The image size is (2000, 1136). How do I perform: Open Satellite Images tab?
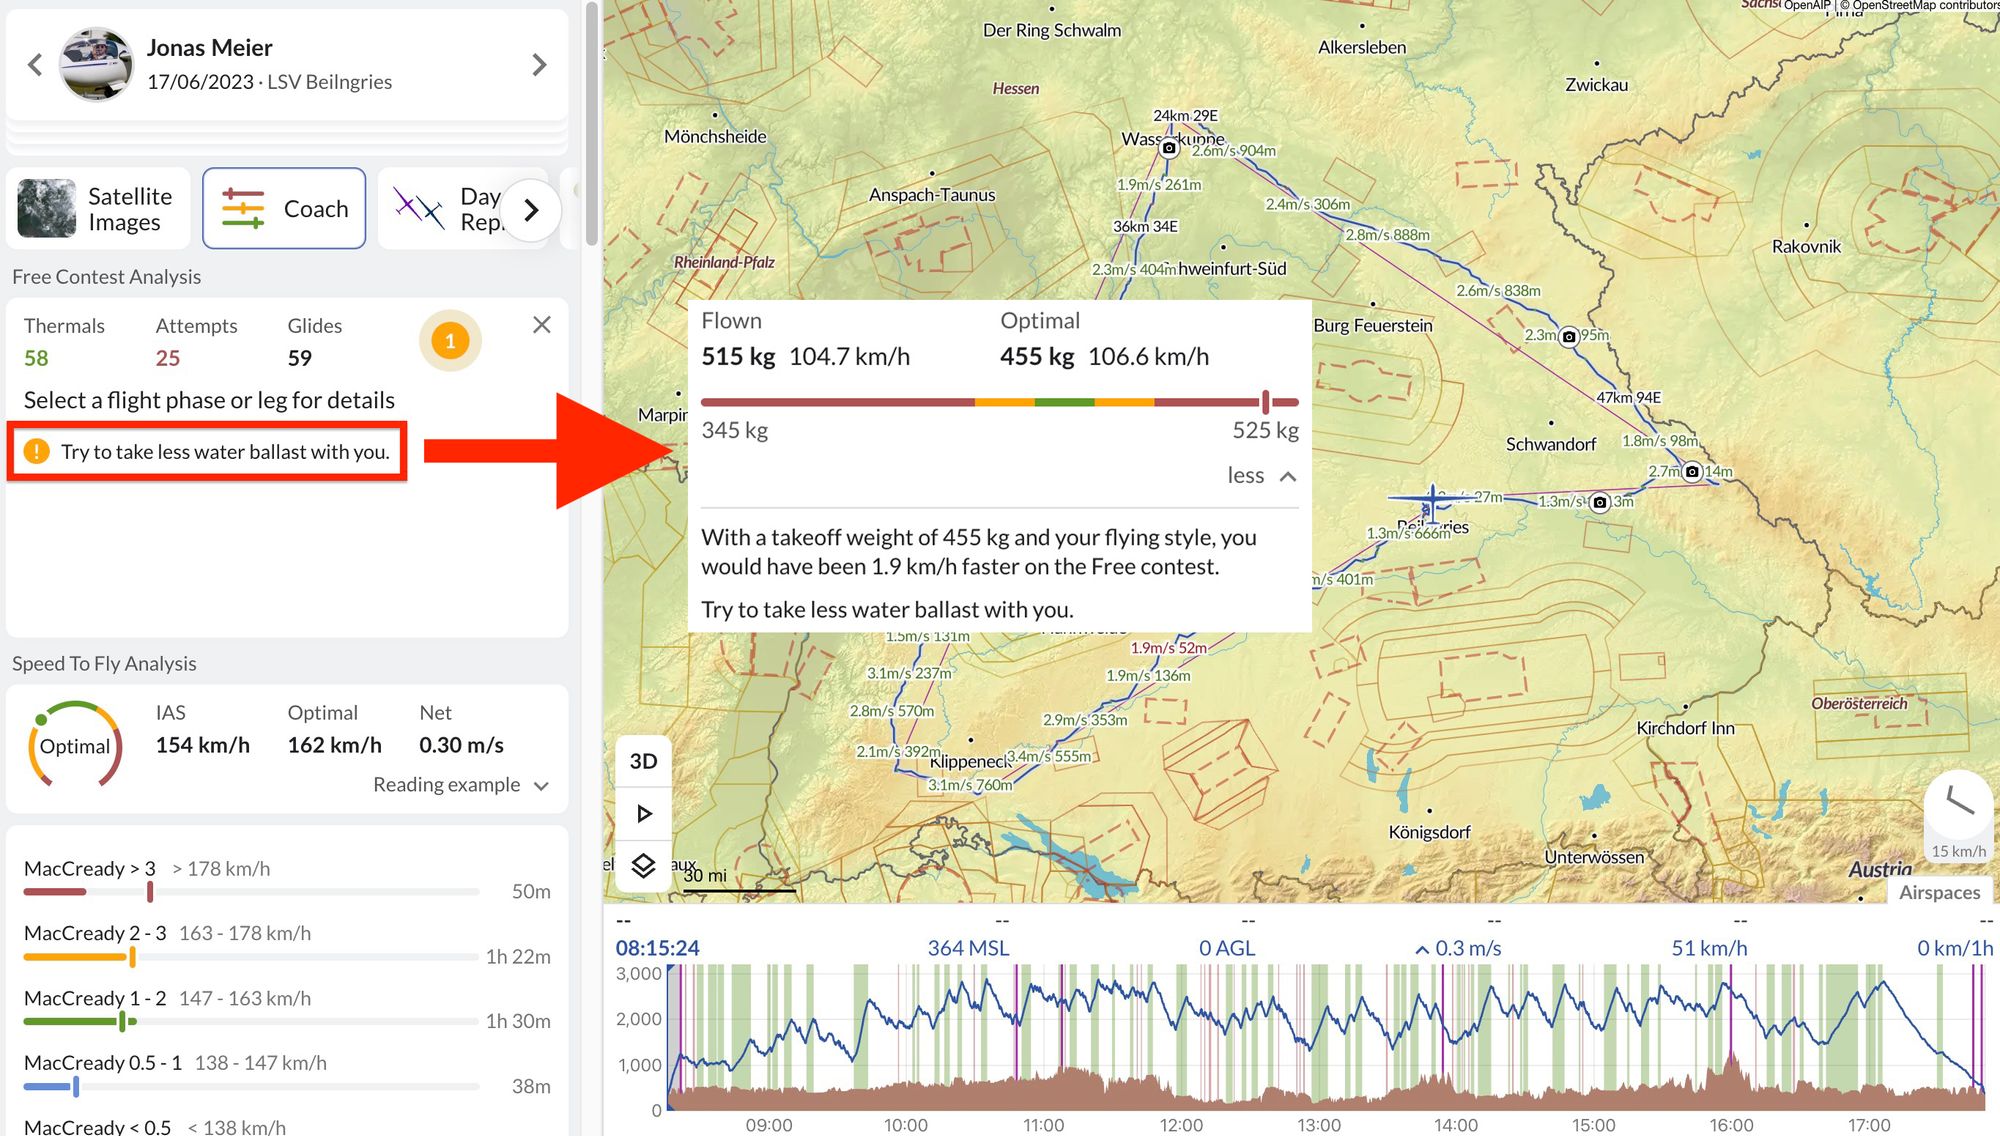click(98, 209)
